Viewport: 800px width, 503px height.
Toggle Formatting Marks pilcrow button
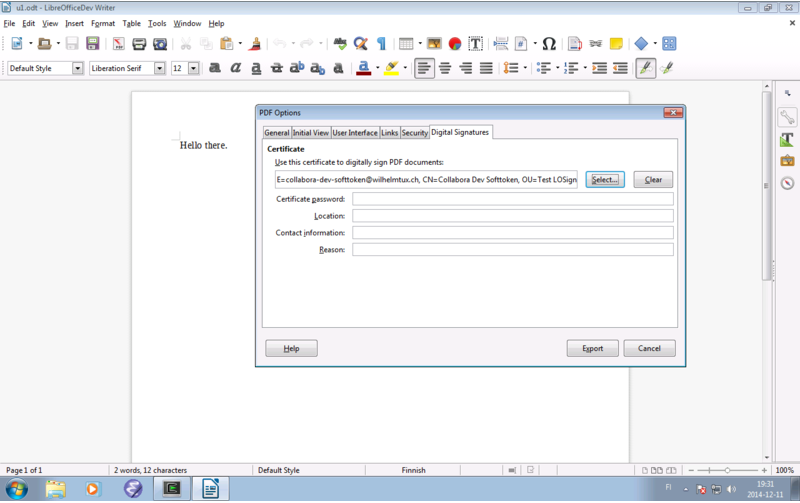381,44
